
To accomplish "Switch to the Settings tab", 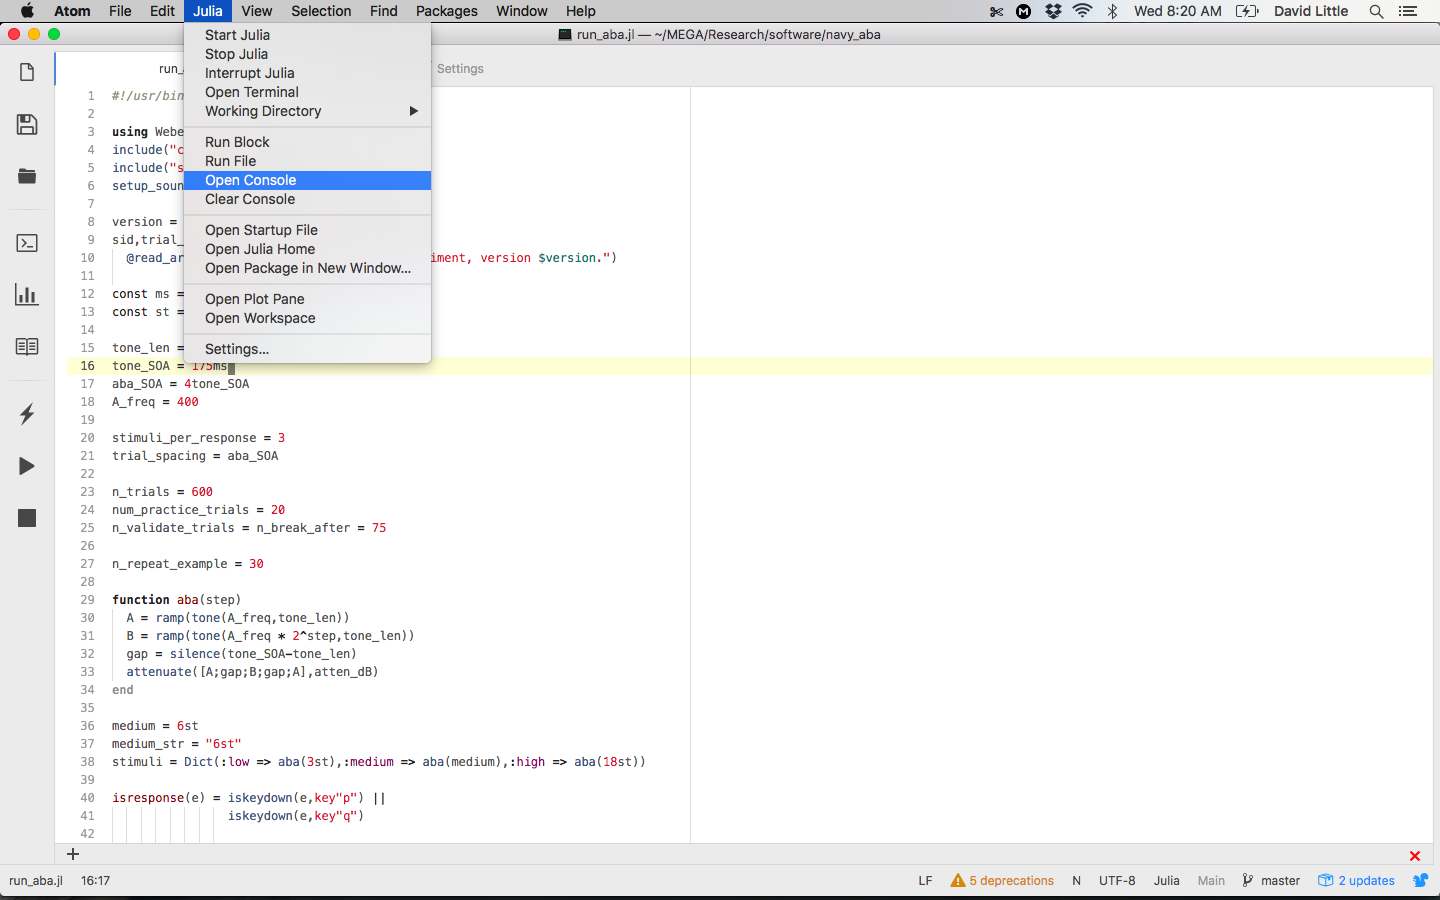I will click(x=460, y=69).
